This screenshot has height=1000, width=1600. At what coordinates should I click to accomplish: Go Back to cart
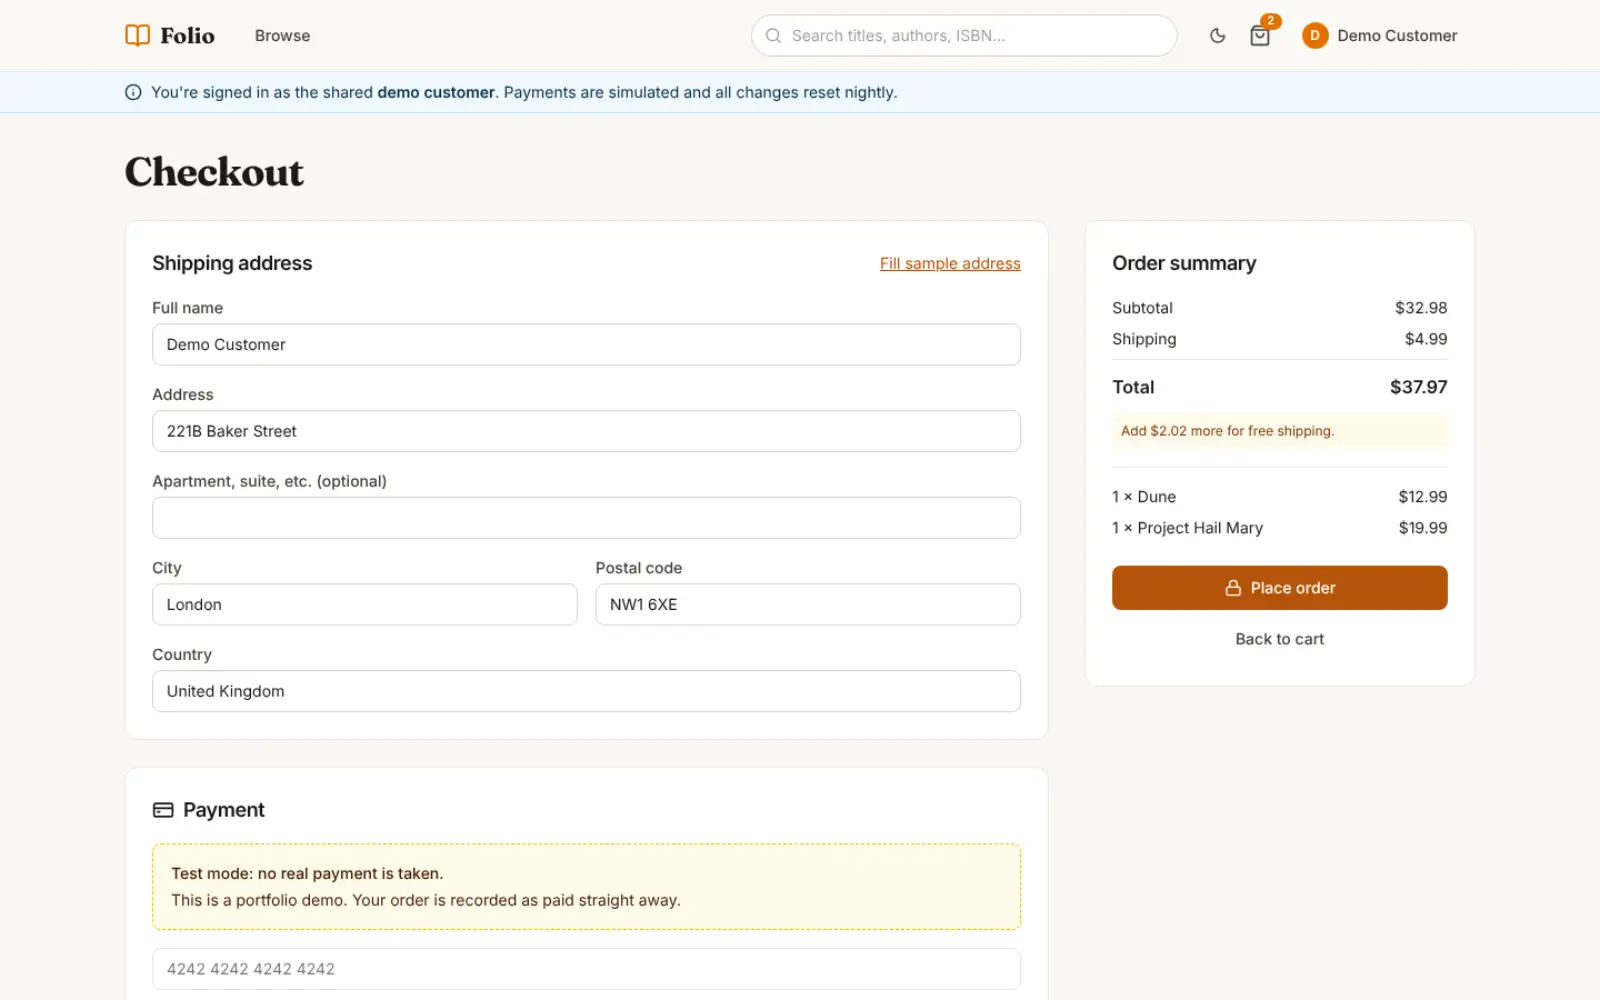[1279, 639]
